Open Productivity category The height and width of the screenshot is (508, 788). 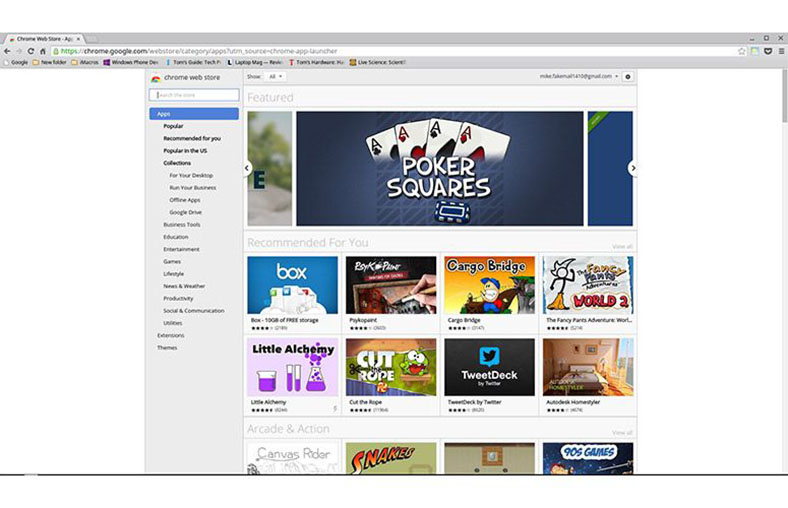point(178,298)
